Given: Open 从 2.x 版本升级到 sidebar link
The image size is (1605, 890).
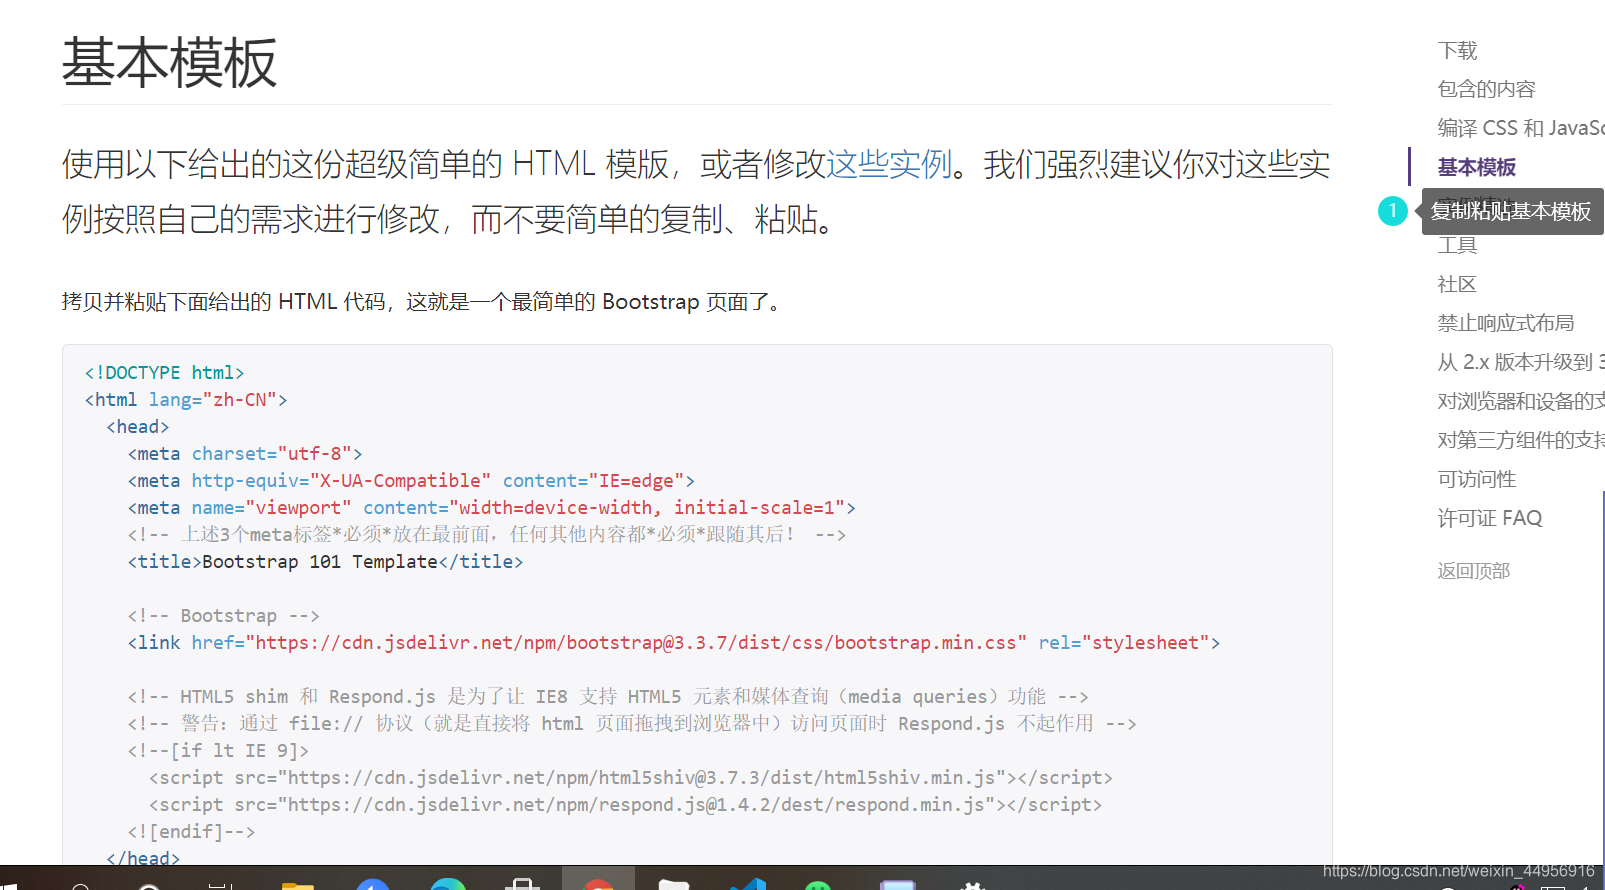Looking at the screenshot, I should 1520,362.
